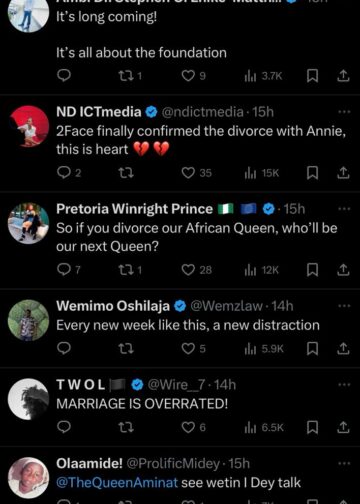Bookmark the "It's long coming!" tweet
The width and height of the screenshot is (360, 504).
click(312, 76)
